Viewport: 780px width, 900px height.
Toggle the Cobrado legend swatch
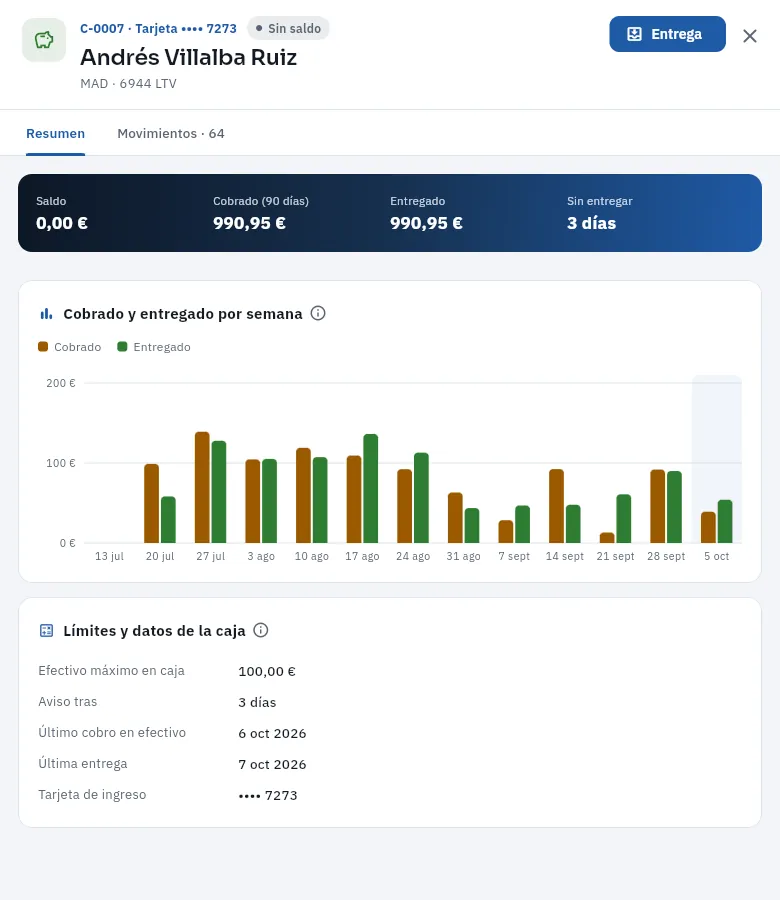[x=43, y=347]
